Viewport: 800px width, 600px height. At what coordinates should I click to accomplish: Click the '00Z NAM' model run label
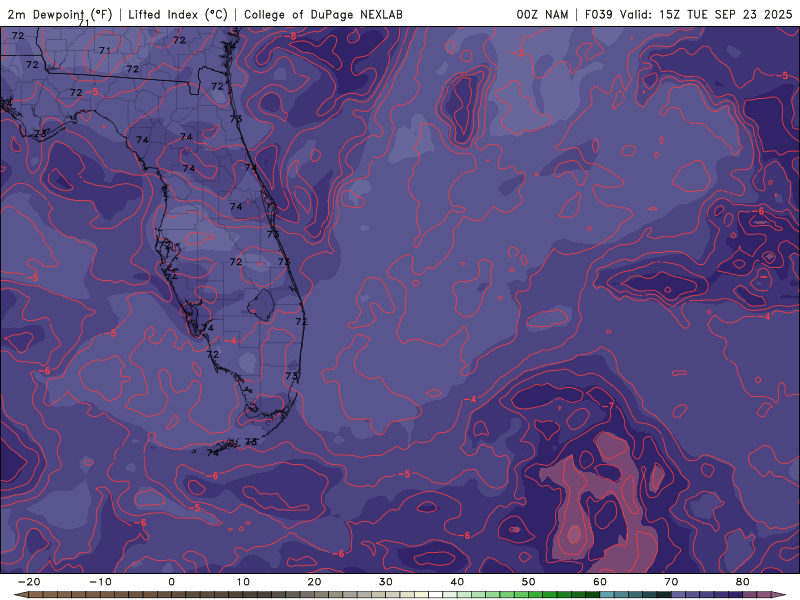[x=542, y=14]
